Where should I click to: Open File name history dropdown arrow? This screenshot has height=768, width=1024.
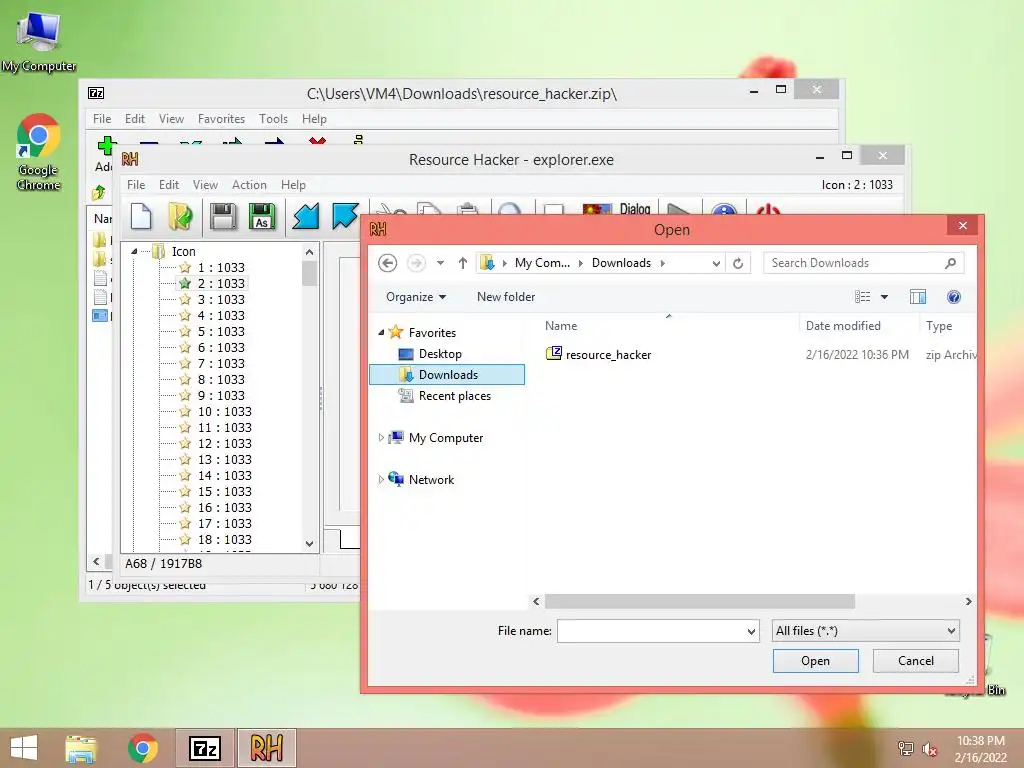tap(751, 632)
